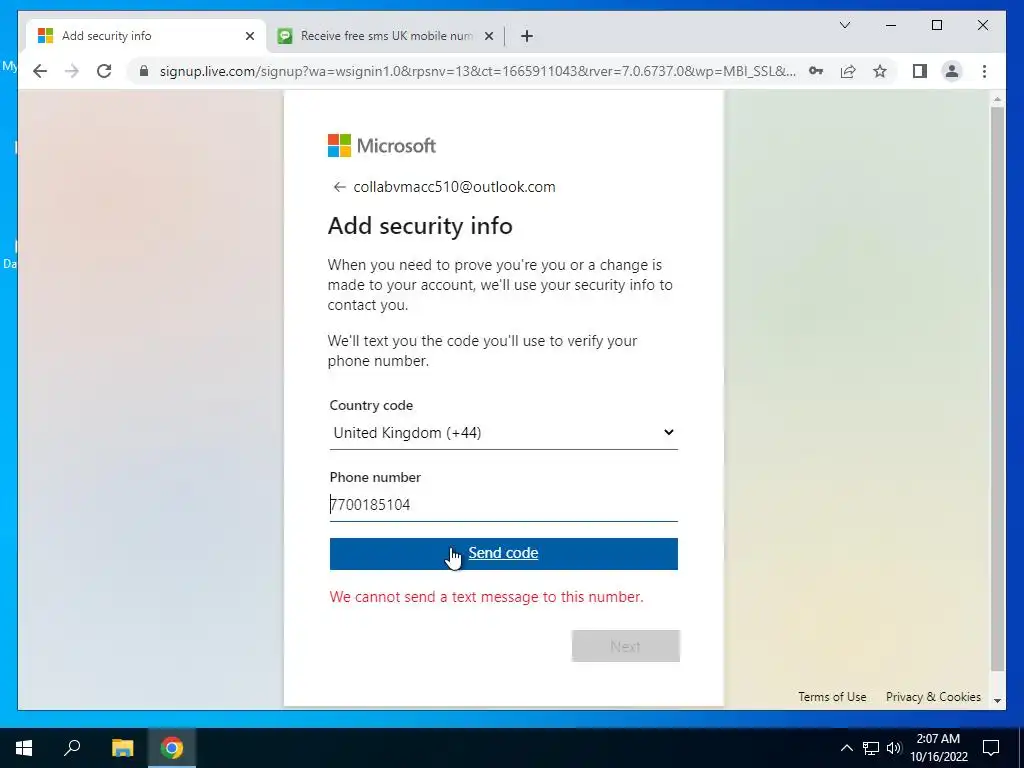Click the Chrome taskbar icon
This screenshot has width=1024, height=768.
[172, 748]
